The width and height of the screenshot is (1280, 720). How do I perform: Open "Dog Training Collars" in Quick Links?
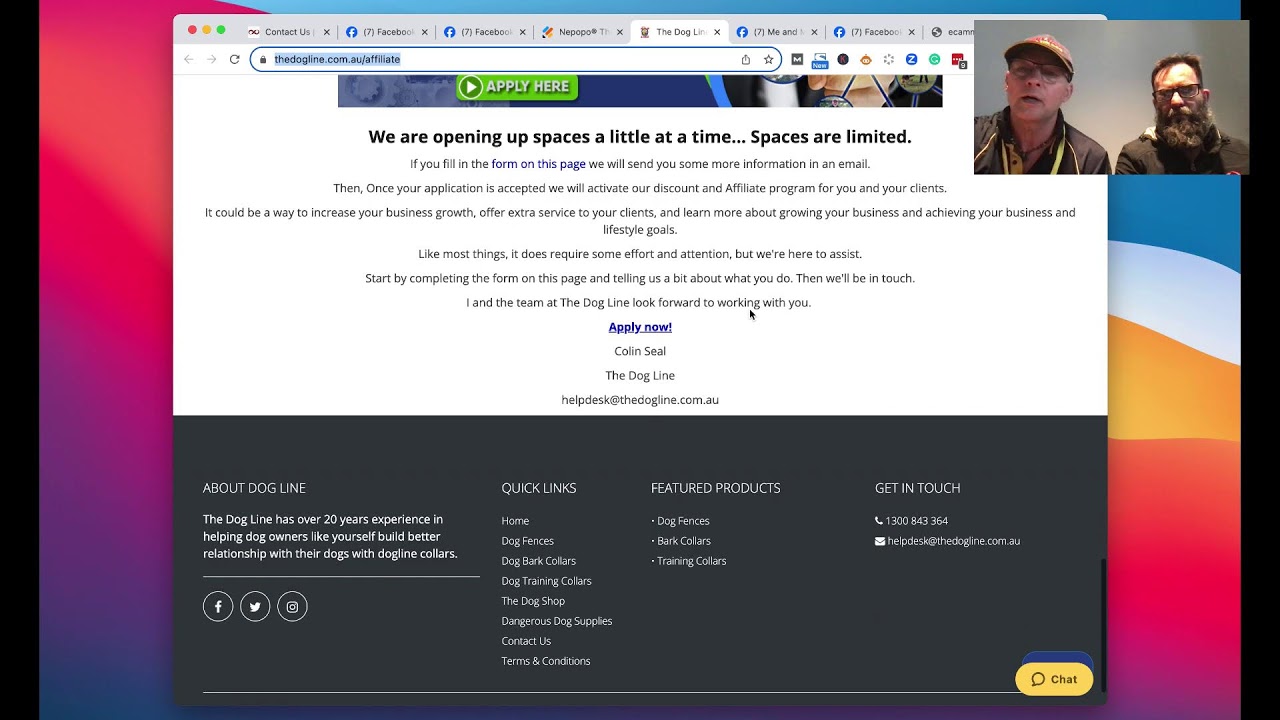(x=546, y=581)
